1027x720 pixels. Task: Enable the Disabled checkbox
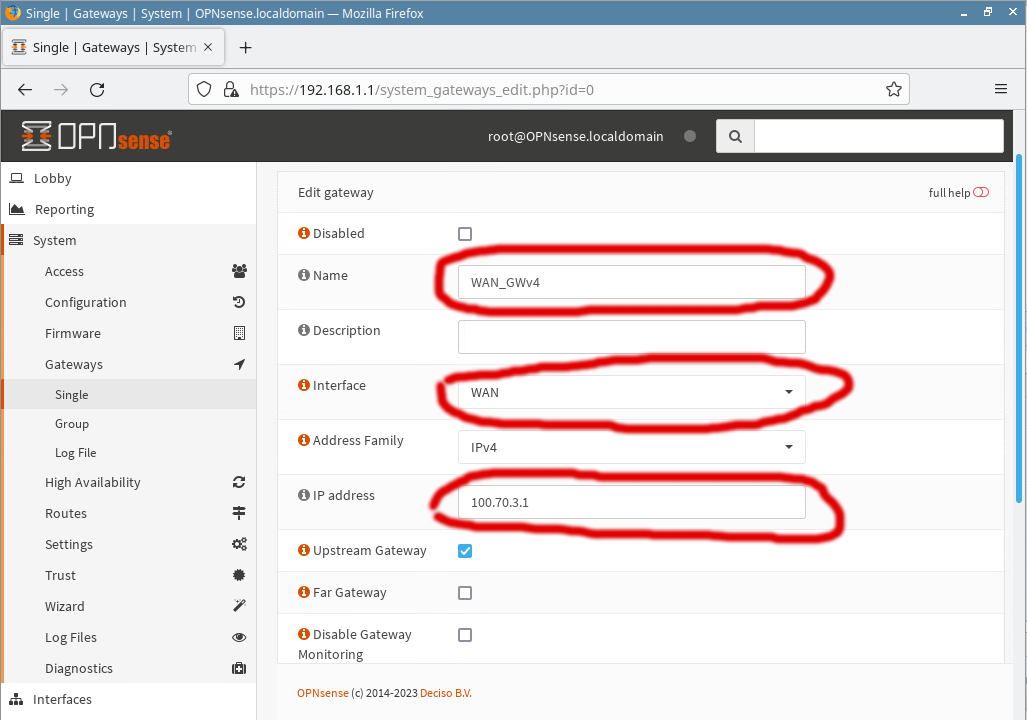[x=465, y=234]
